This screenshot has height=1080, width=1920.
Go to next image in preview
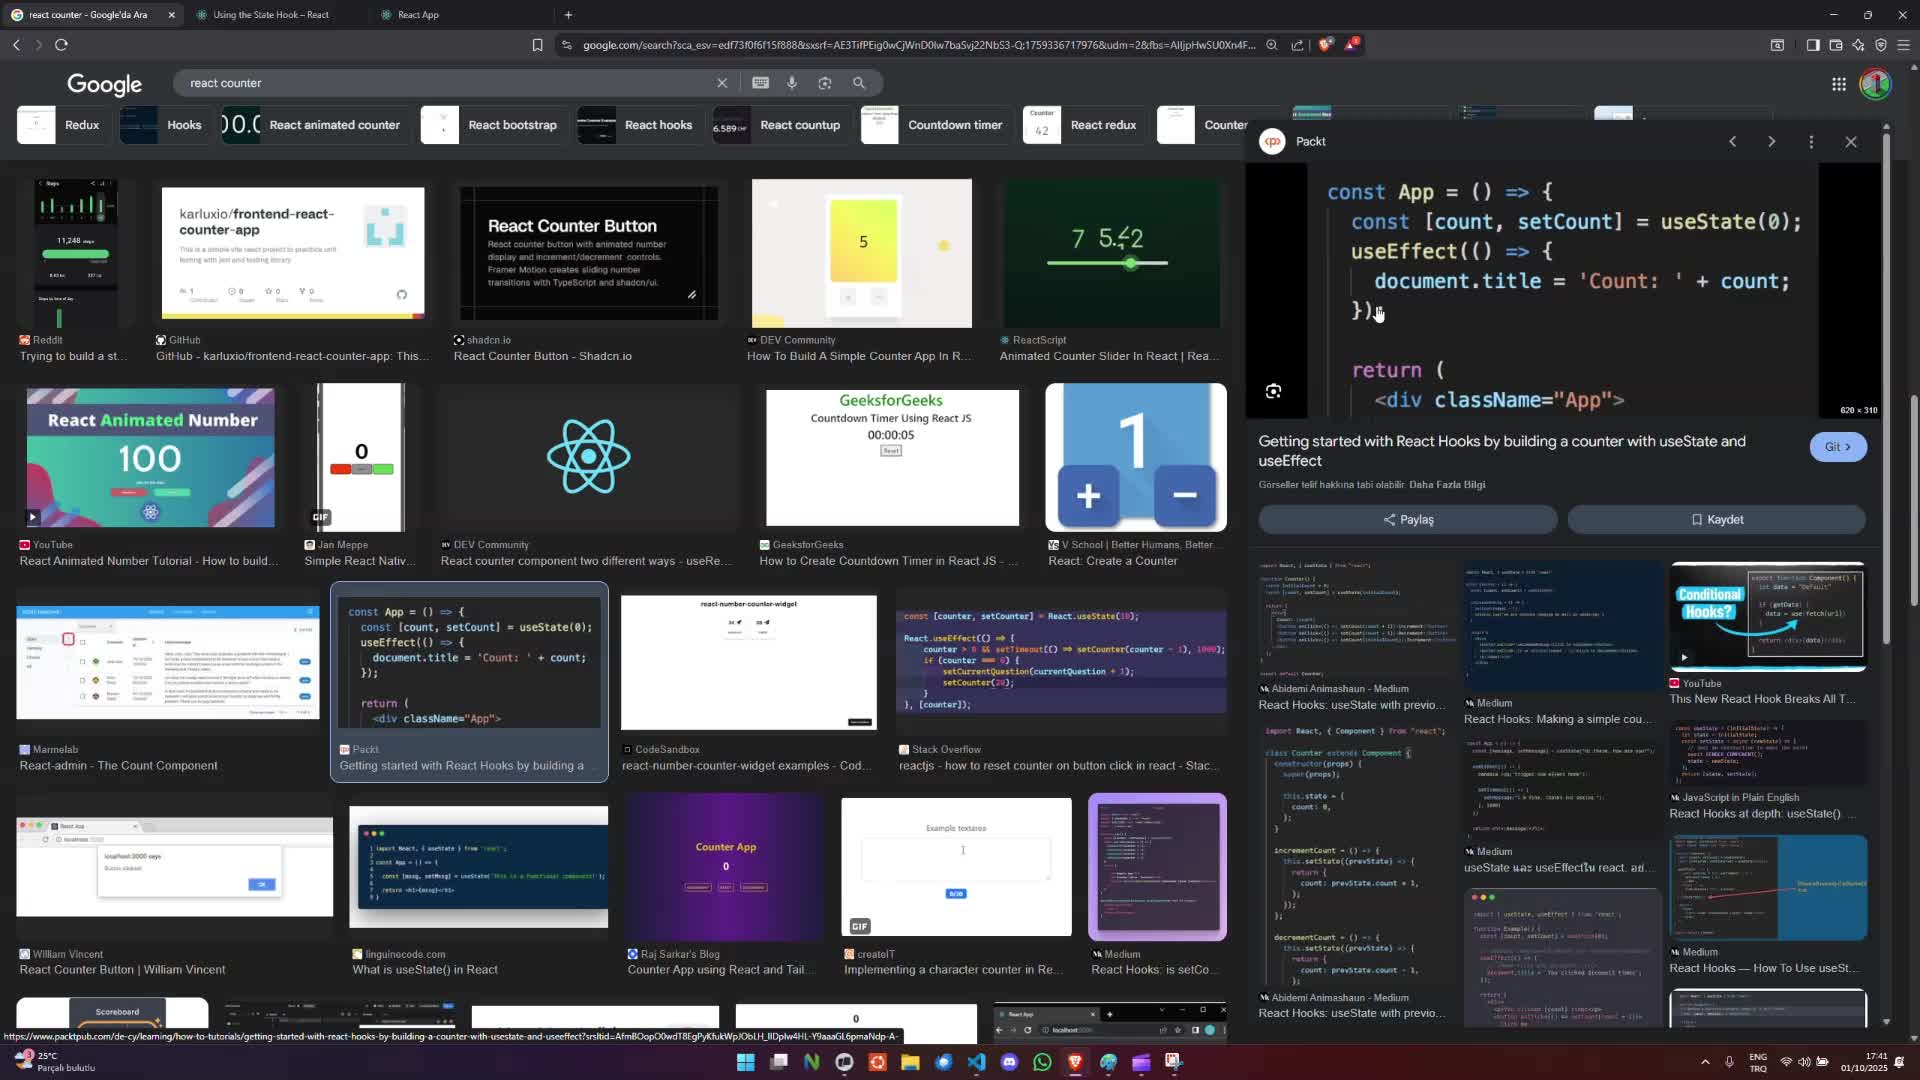[1771, 141]
